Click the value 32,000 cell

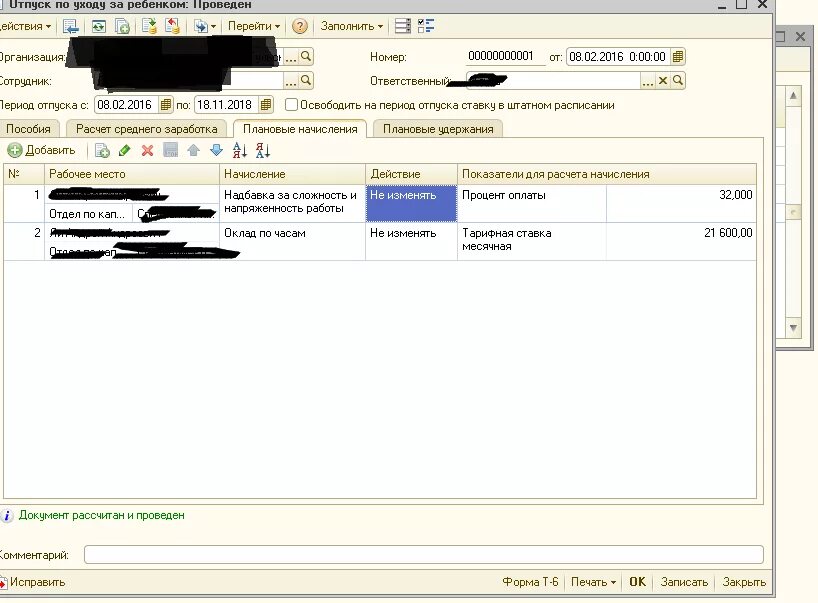681,203
